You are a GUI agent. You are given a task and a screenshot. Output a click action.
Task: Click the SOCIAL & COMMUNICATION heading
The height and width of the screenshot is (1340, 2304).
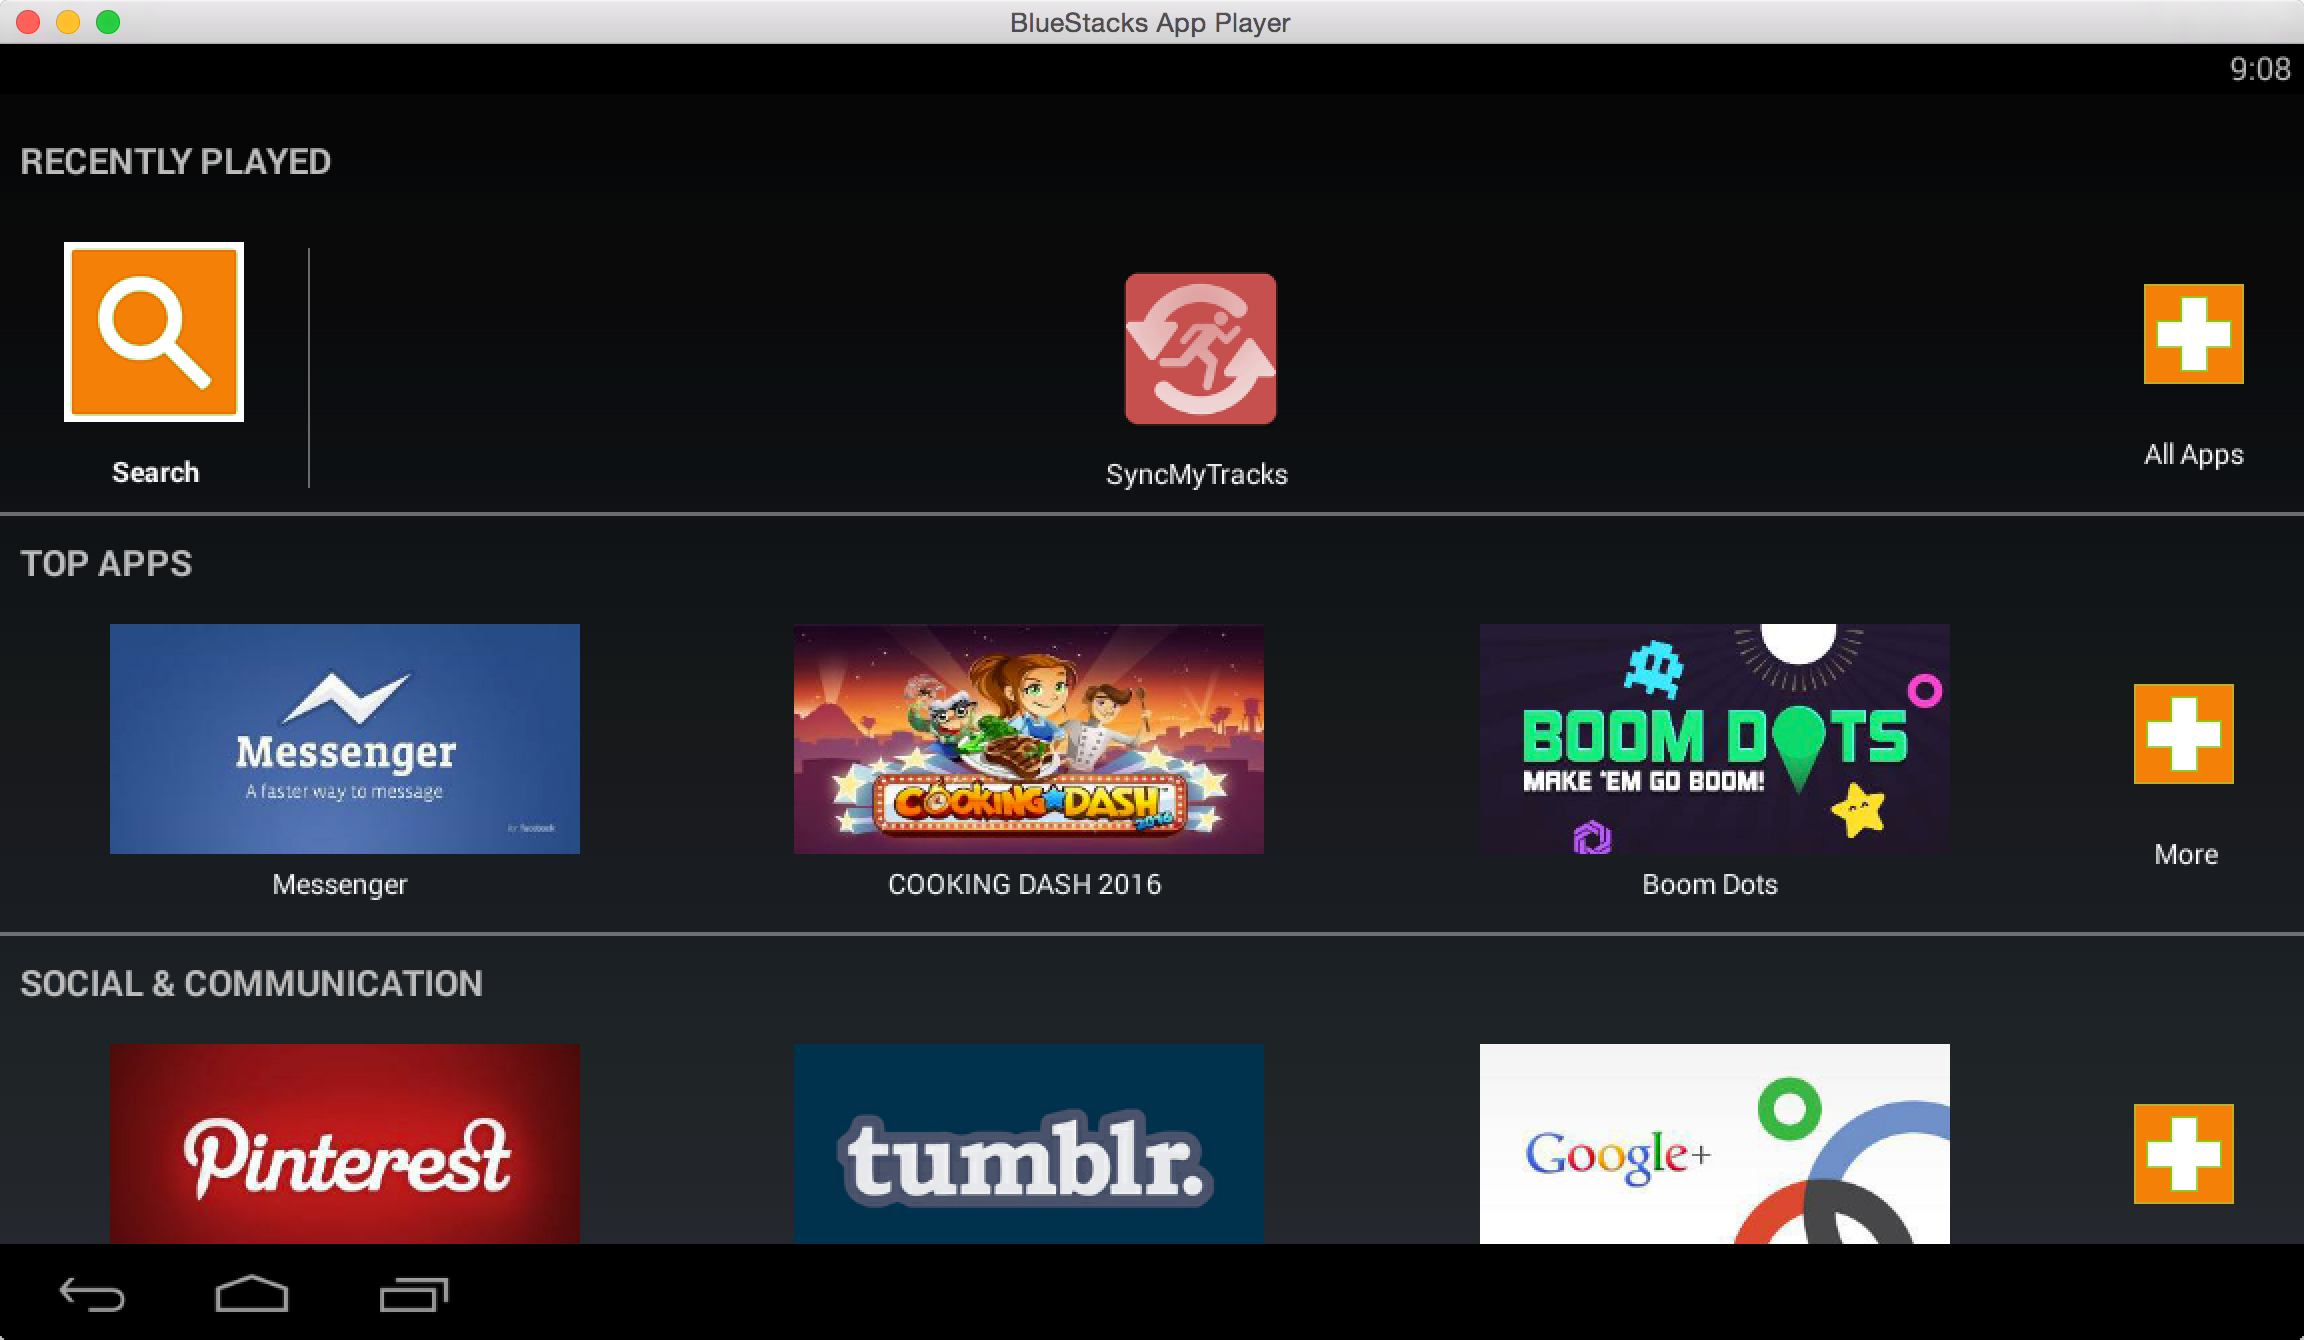click(x=251, y=984)
